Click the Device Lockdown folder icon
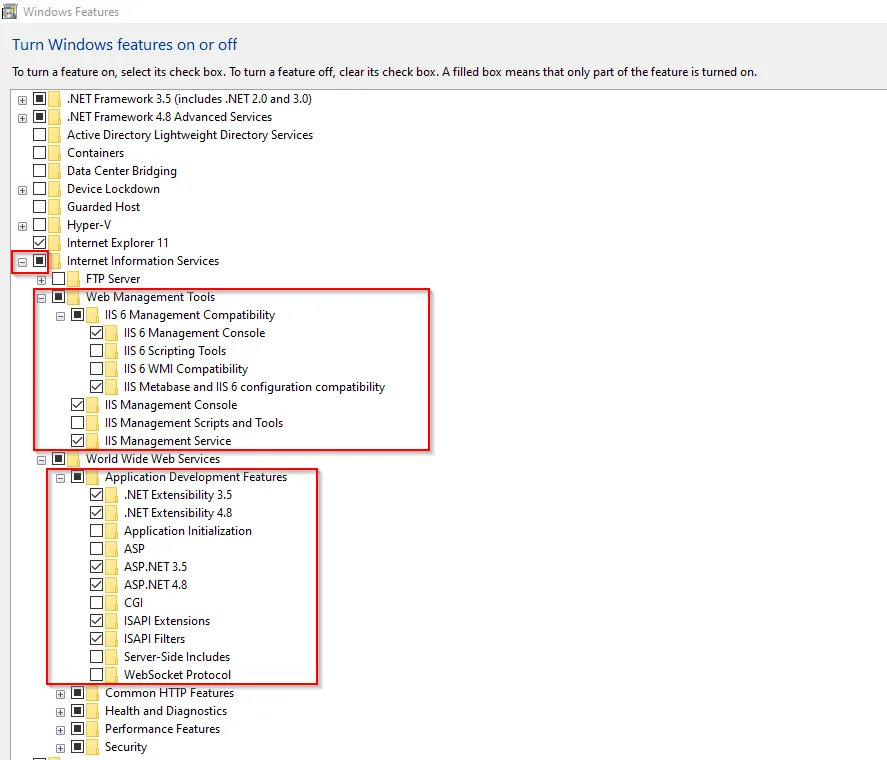Screen dimensions: 887x760 coord(55,189)
